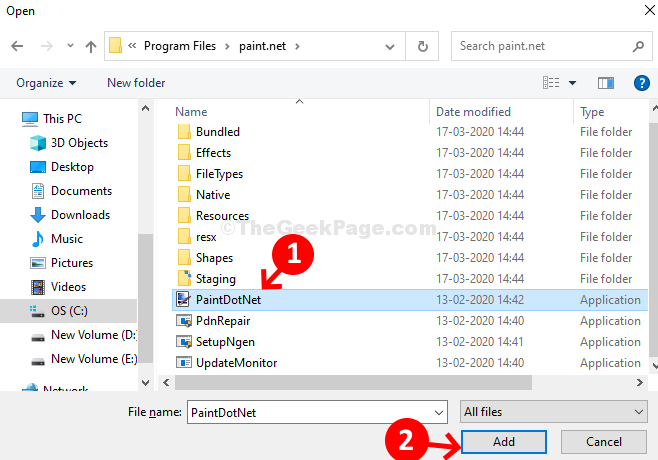Sort by Type column header
Image resolution: width=658 pixels, height=460 pixels.
[x=592, y=112]
